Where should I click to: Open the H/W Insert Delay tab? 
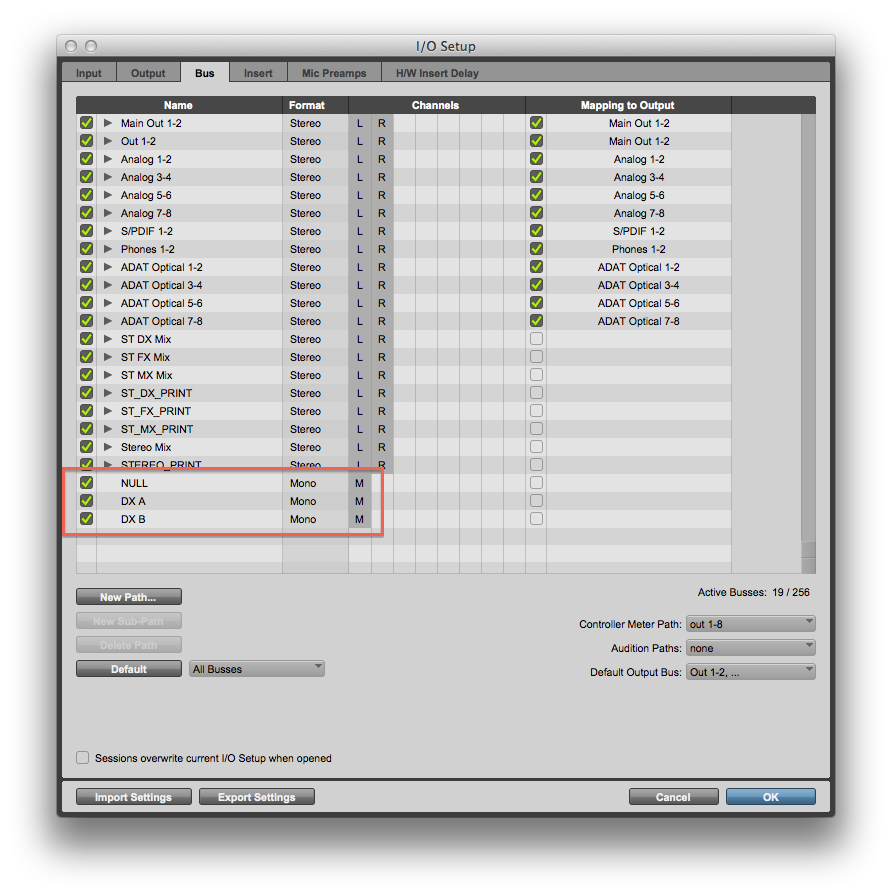437,73
